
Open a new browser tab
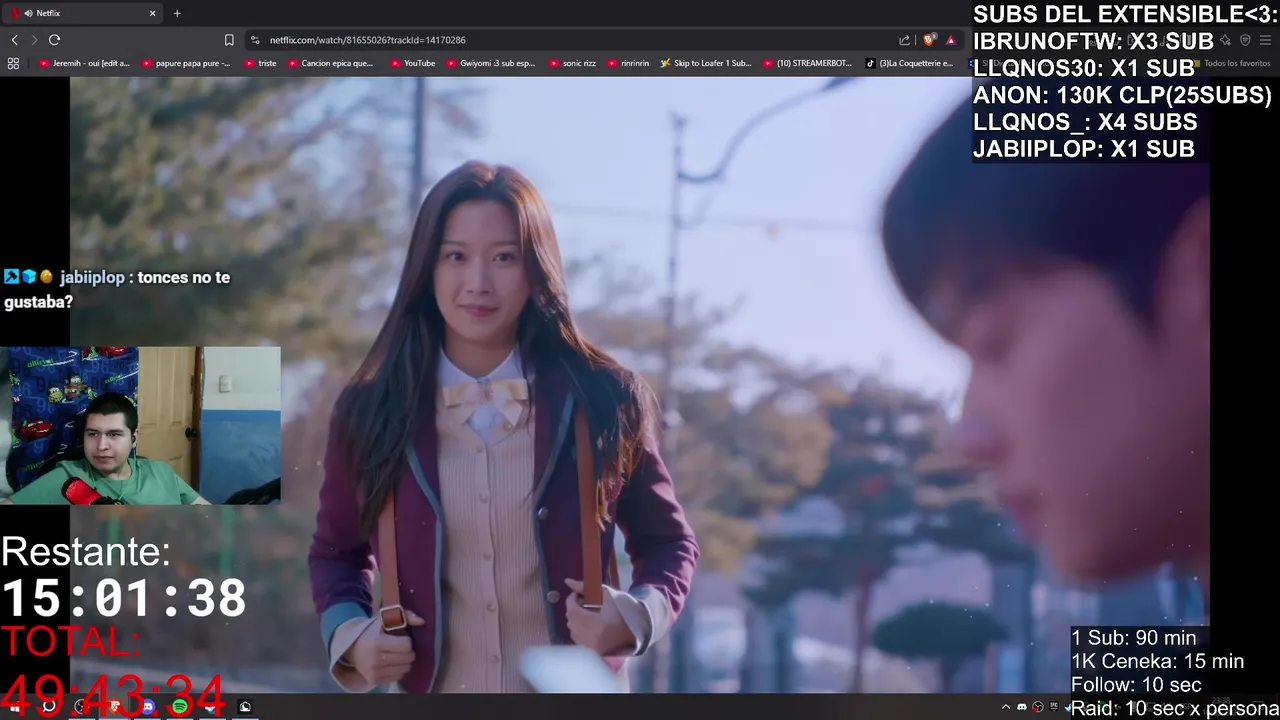177,13
